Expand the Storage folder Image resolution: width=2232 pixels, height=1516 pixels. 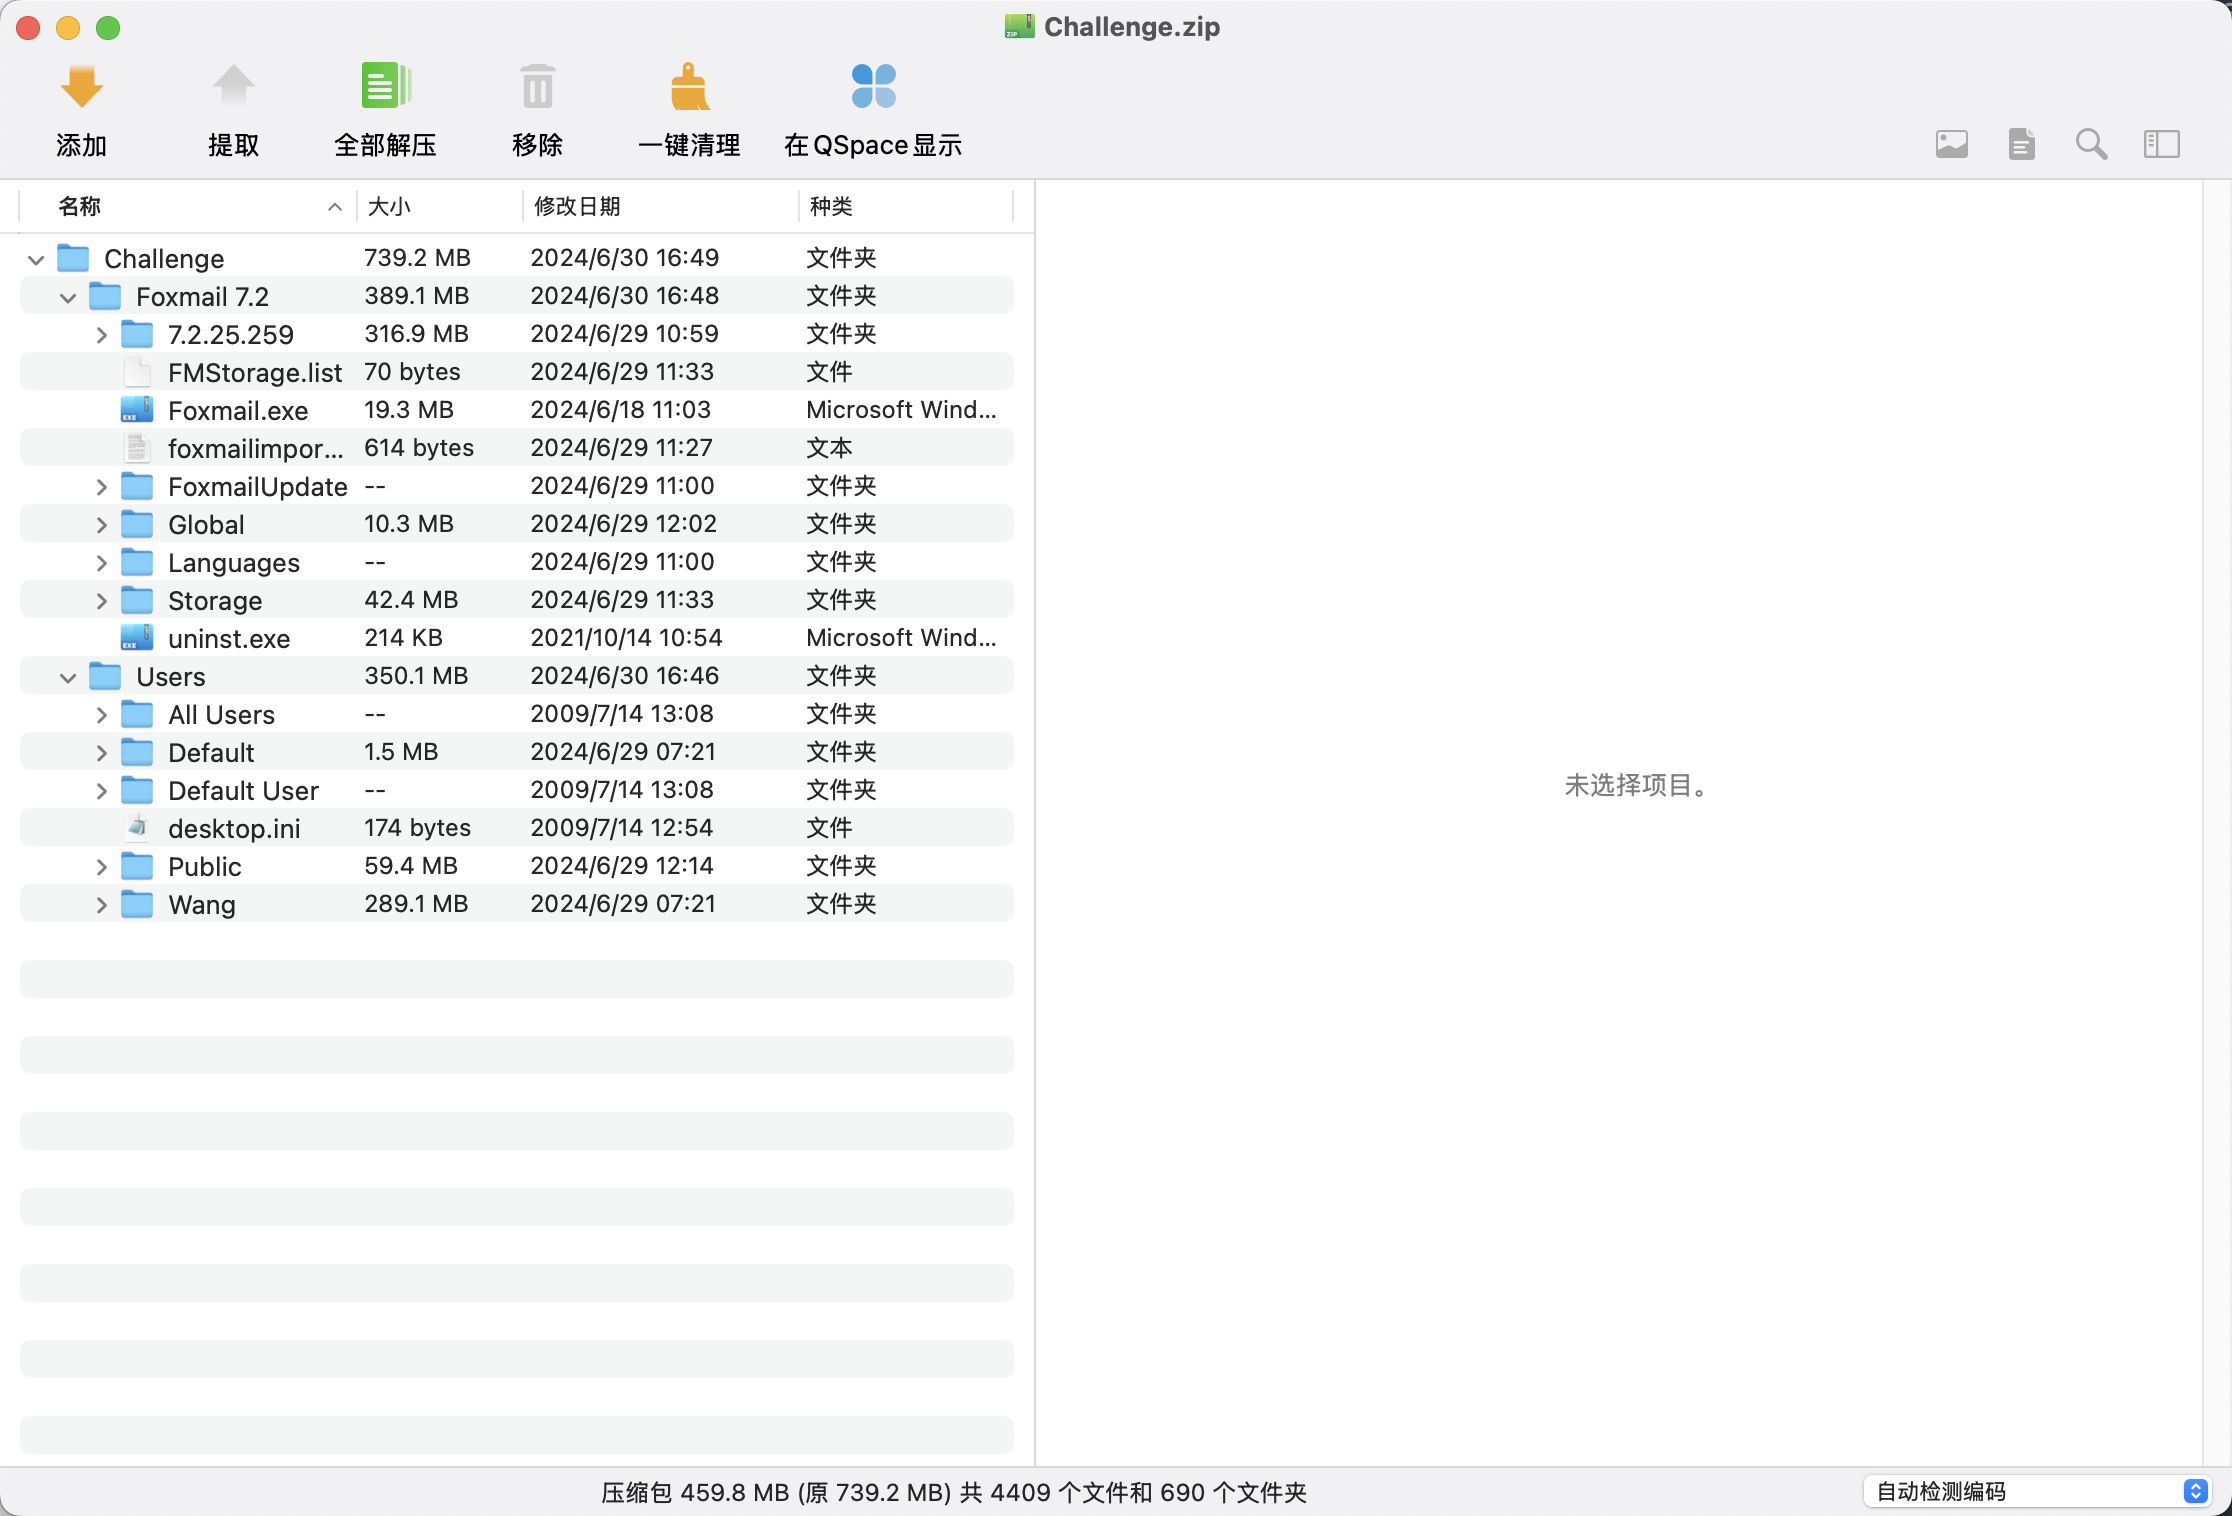pos(101,601)
